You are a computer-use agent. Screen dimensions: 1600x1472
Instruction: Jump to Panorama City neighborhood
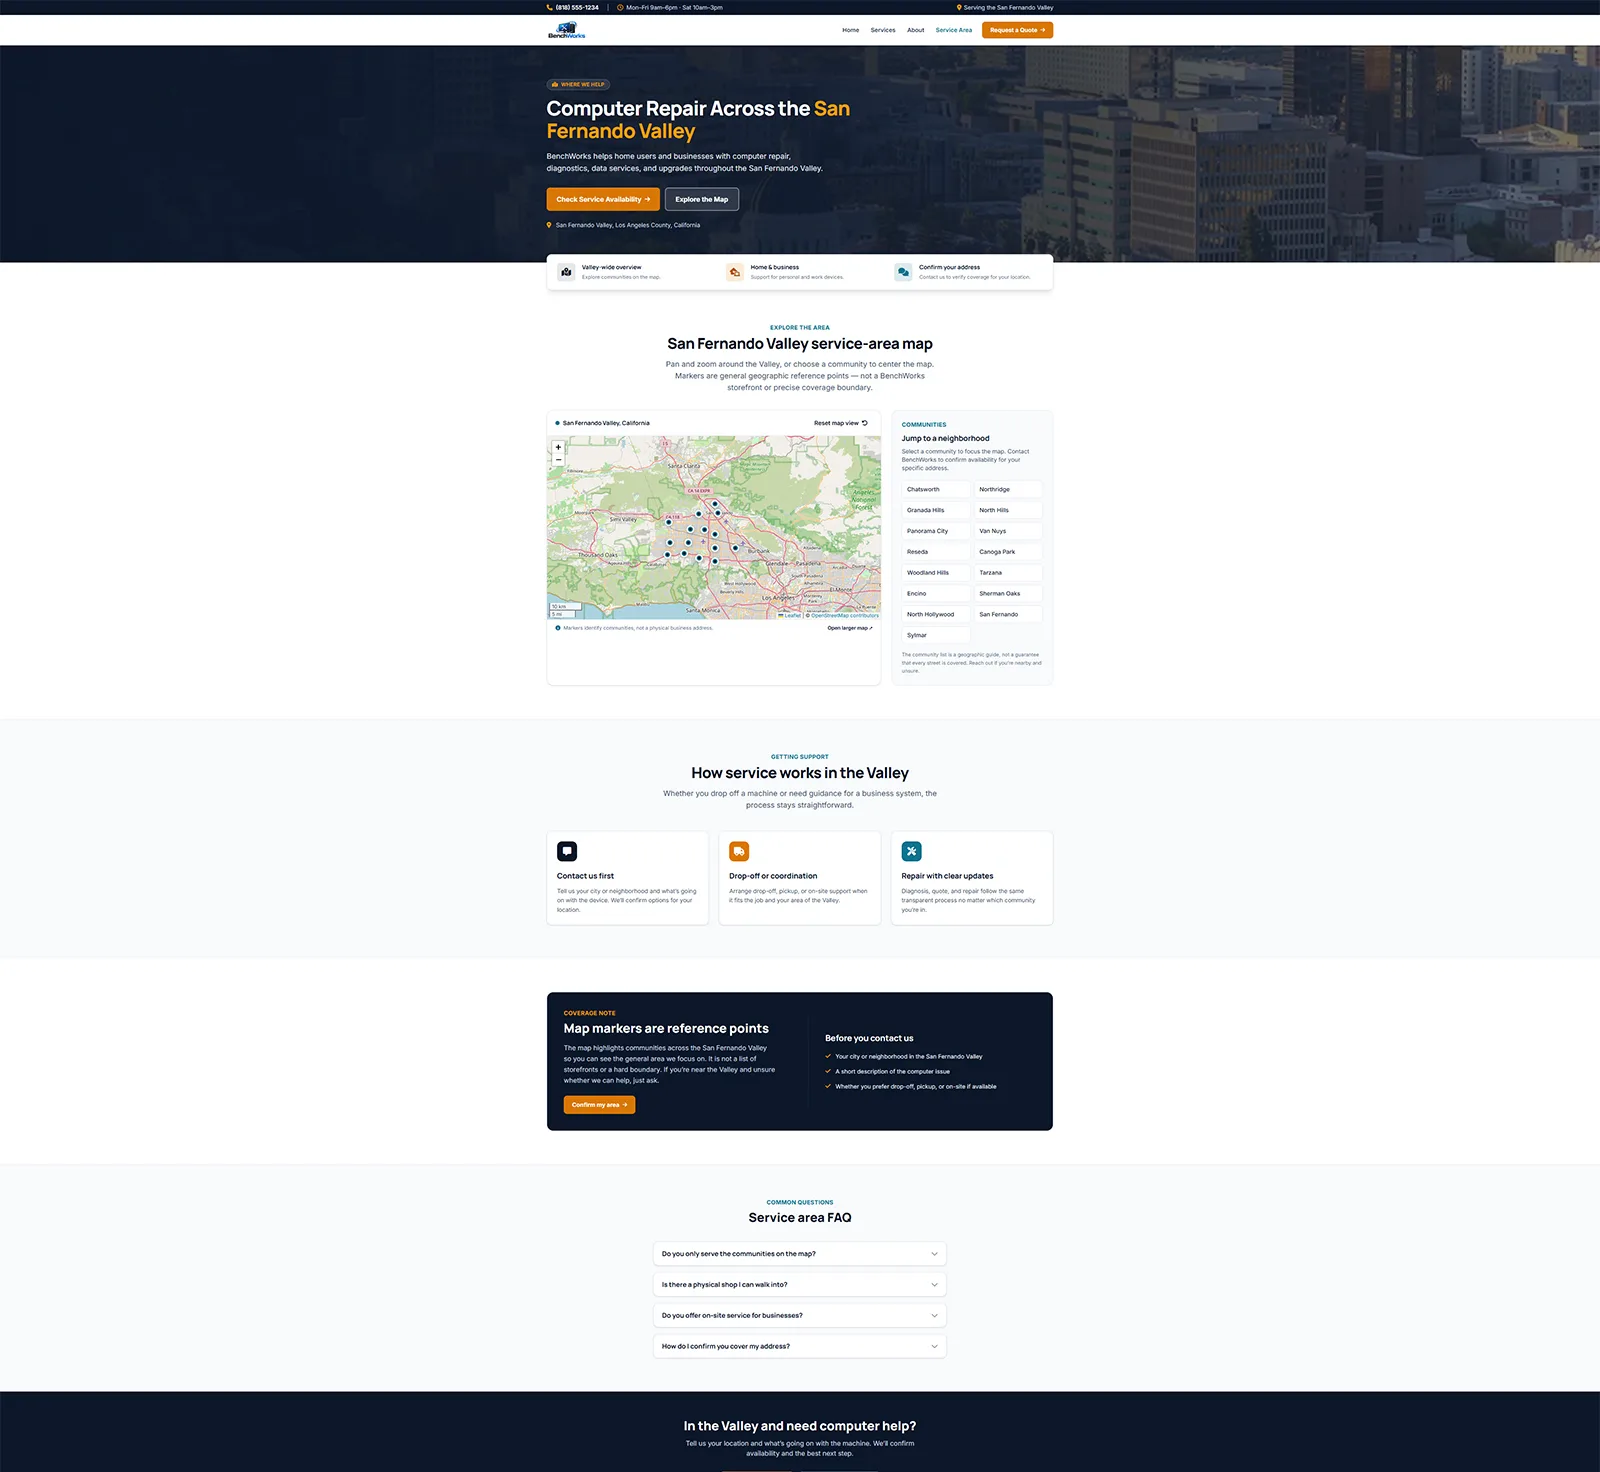pyautogui.click(x=936, y=531)
